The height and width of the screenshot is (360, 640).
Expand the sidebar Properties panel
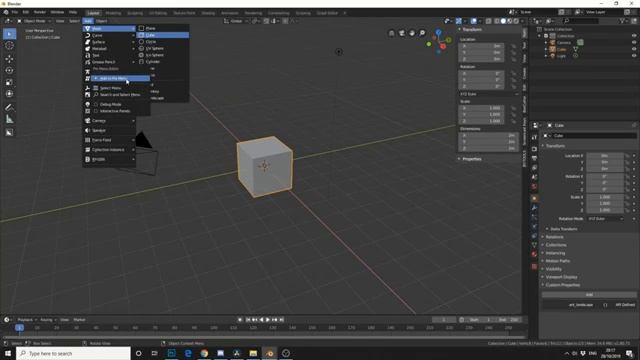coord(471,159)
